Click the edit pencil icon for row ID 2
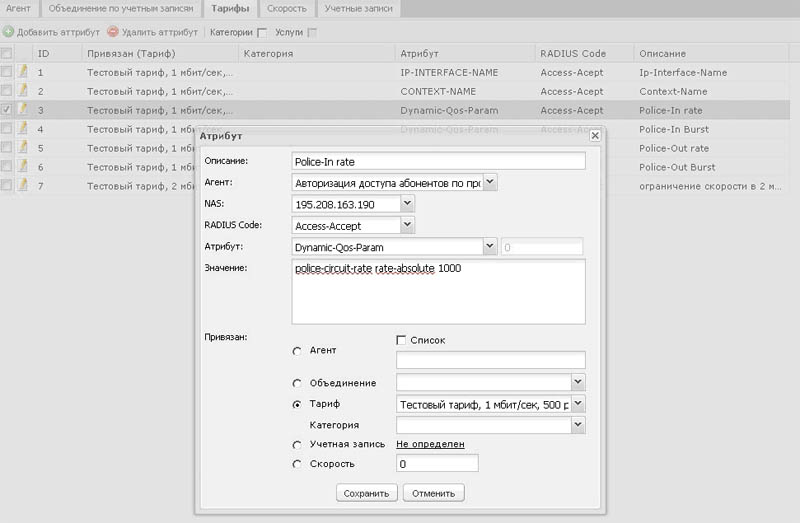Viewport: 800px width, 523px height. pos(22,91)
